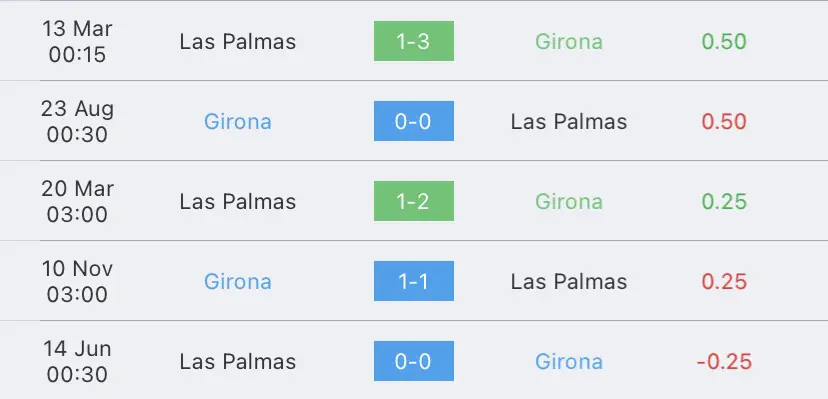Select Las Palmas home team on 20 Mar
The height and width of the screenshot is (399, 828).
click(x=238, y=202)
